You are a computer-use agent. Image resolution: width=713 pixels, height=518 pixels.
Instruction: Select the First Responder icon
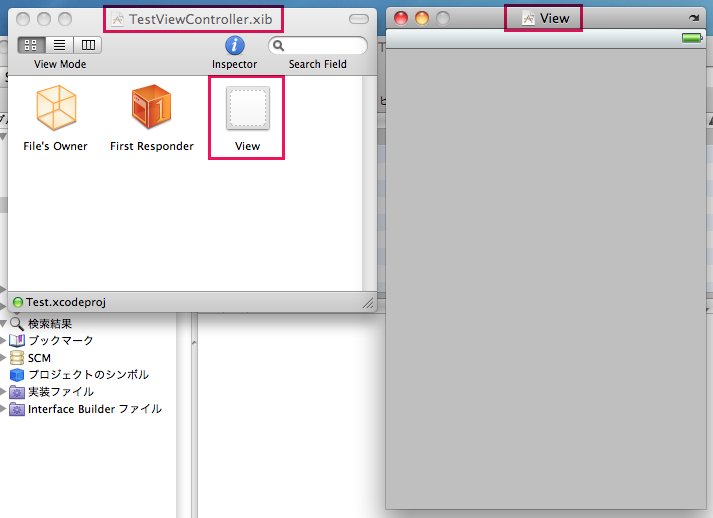[151, 107]
